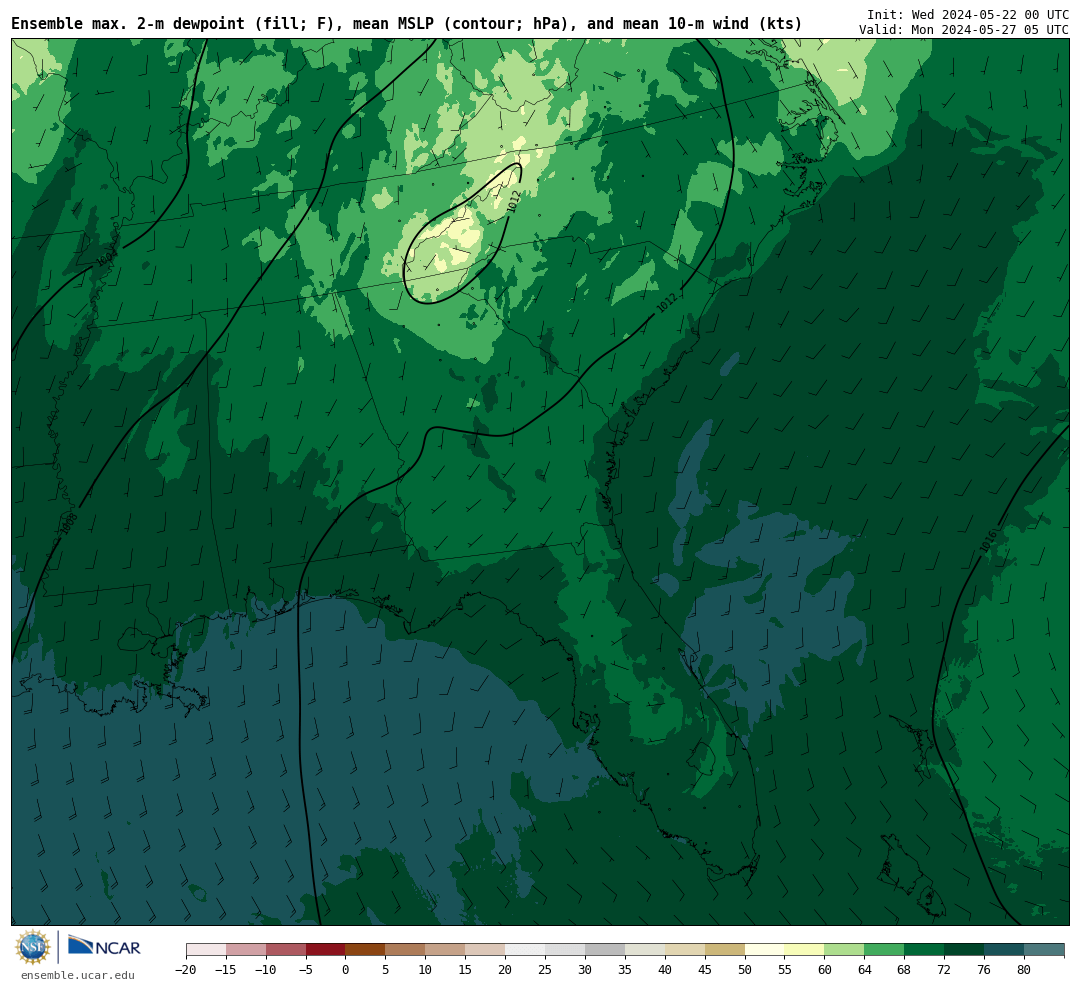Click the 35 colorbar tick label

click(x=625, y=970)
